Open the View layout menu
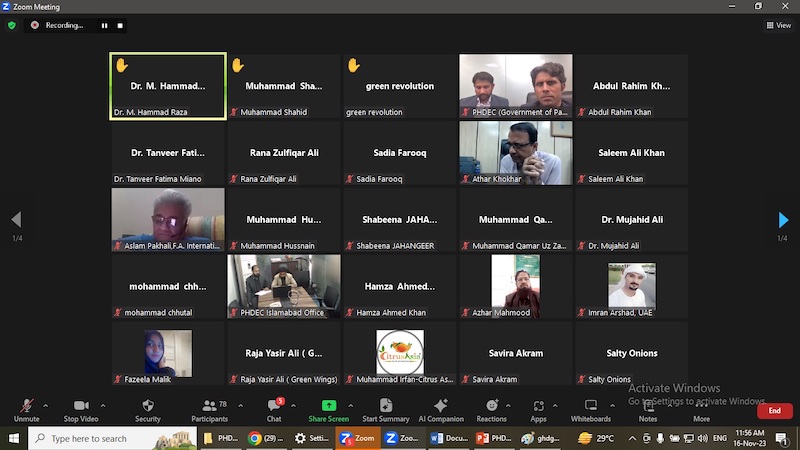The width and height of the screenshot is (800, 450). (777, 25)
